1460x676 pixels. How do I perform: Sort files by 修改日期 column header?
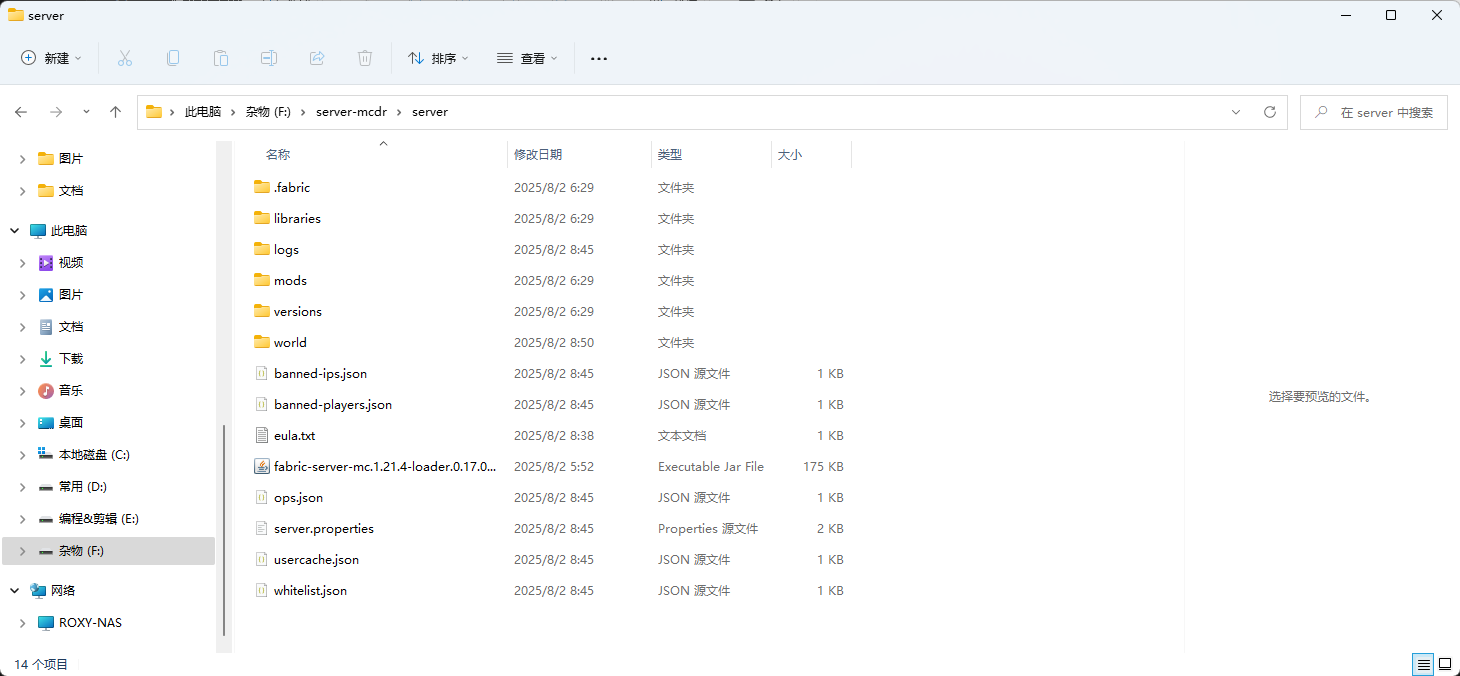[538, 155]
